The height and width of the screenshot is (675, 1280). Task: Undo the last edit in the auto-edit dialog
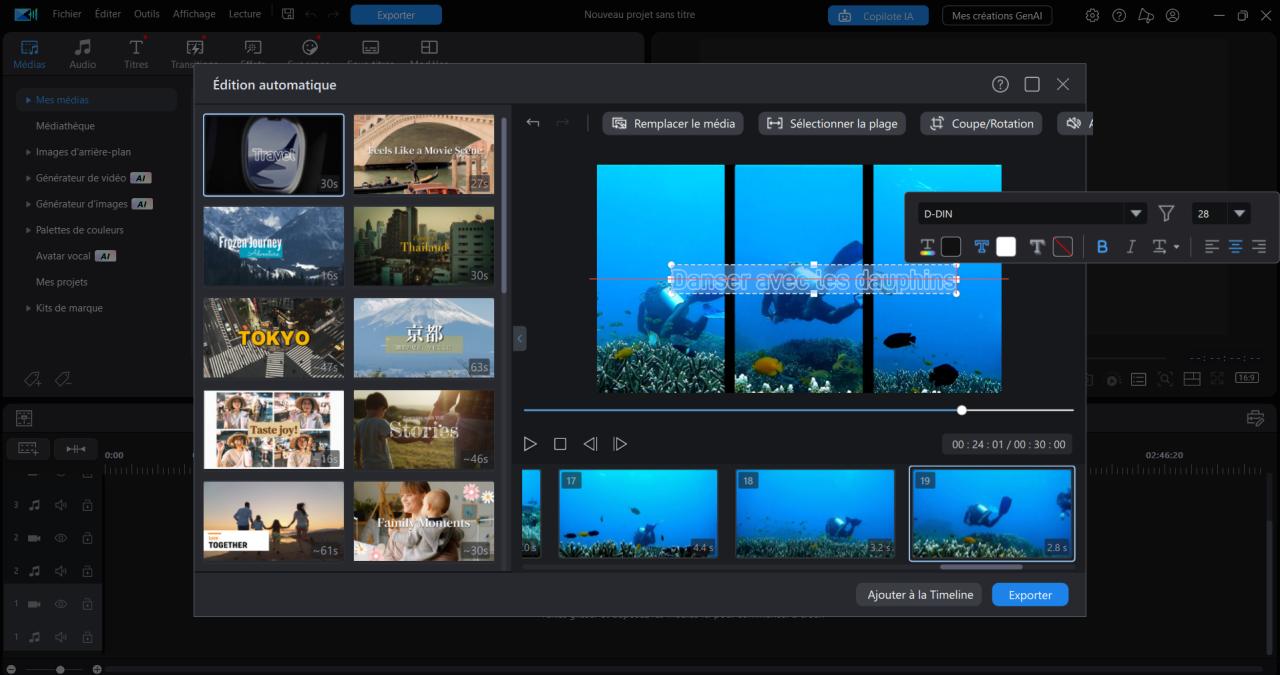pos(533,123)
